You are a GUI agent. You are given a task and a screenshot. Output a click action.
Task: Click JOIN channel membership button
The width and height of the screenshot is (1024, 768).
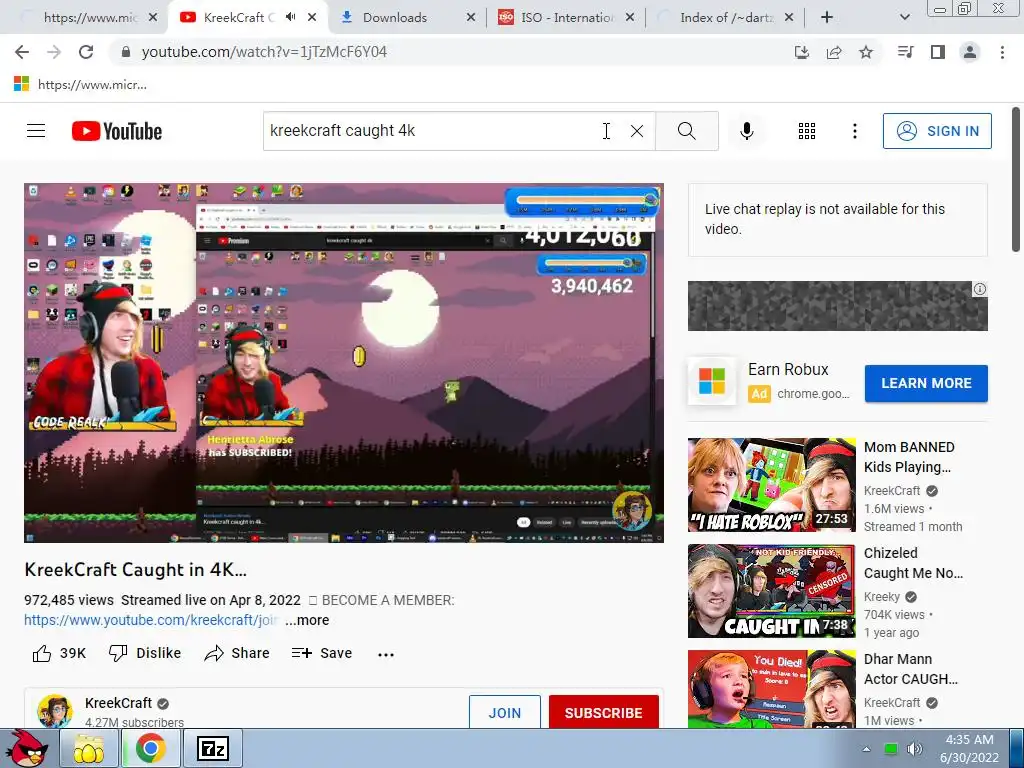tap(505, 712)
